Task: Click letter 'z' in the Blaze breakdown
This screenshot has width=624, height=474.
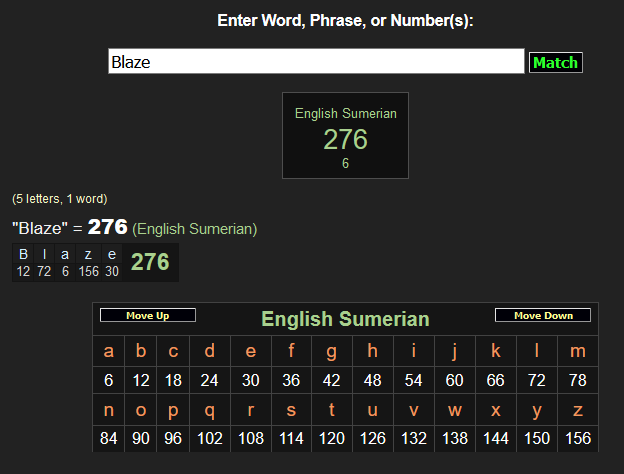Action: pyautogui.click(x=88, y=254)
